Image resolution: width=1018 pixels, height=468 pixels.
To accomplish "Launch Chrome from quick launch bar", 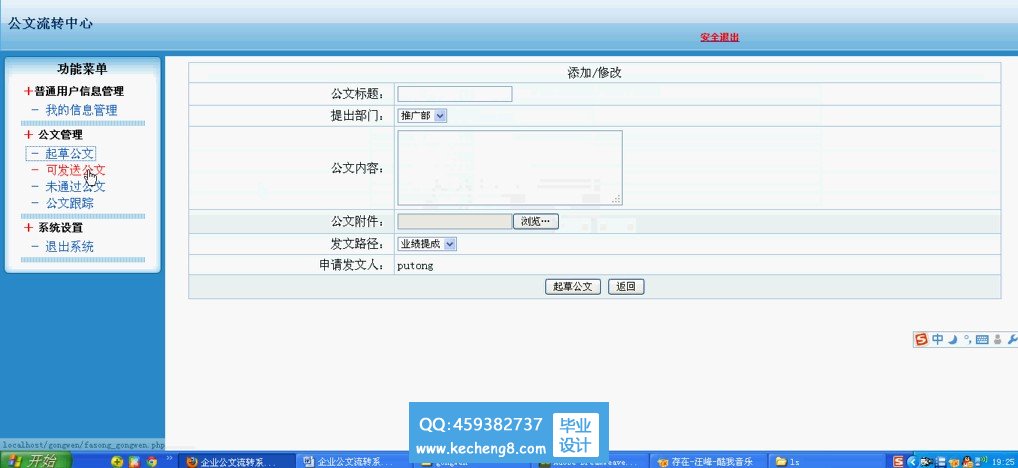I will (151, 462).
